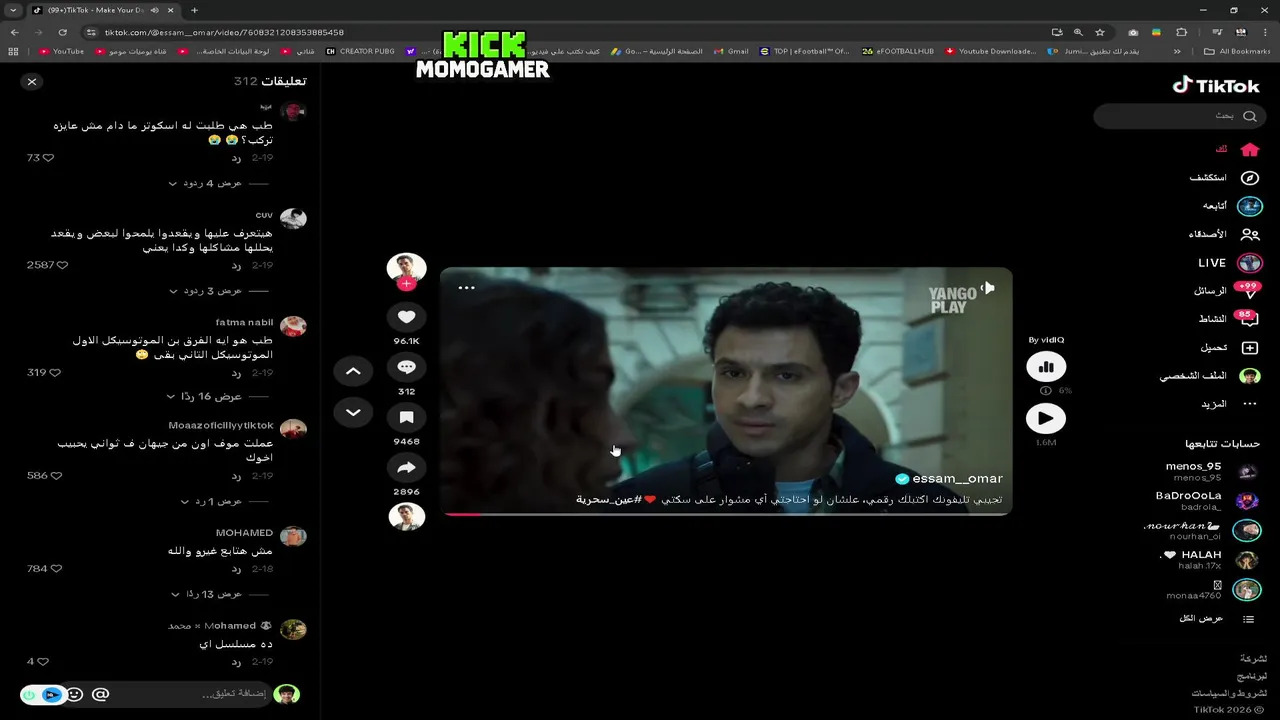Reply (رد) to cuv's comment
Screen dimensions: 1280x720
pyautogui.click(x=237, y=266)
